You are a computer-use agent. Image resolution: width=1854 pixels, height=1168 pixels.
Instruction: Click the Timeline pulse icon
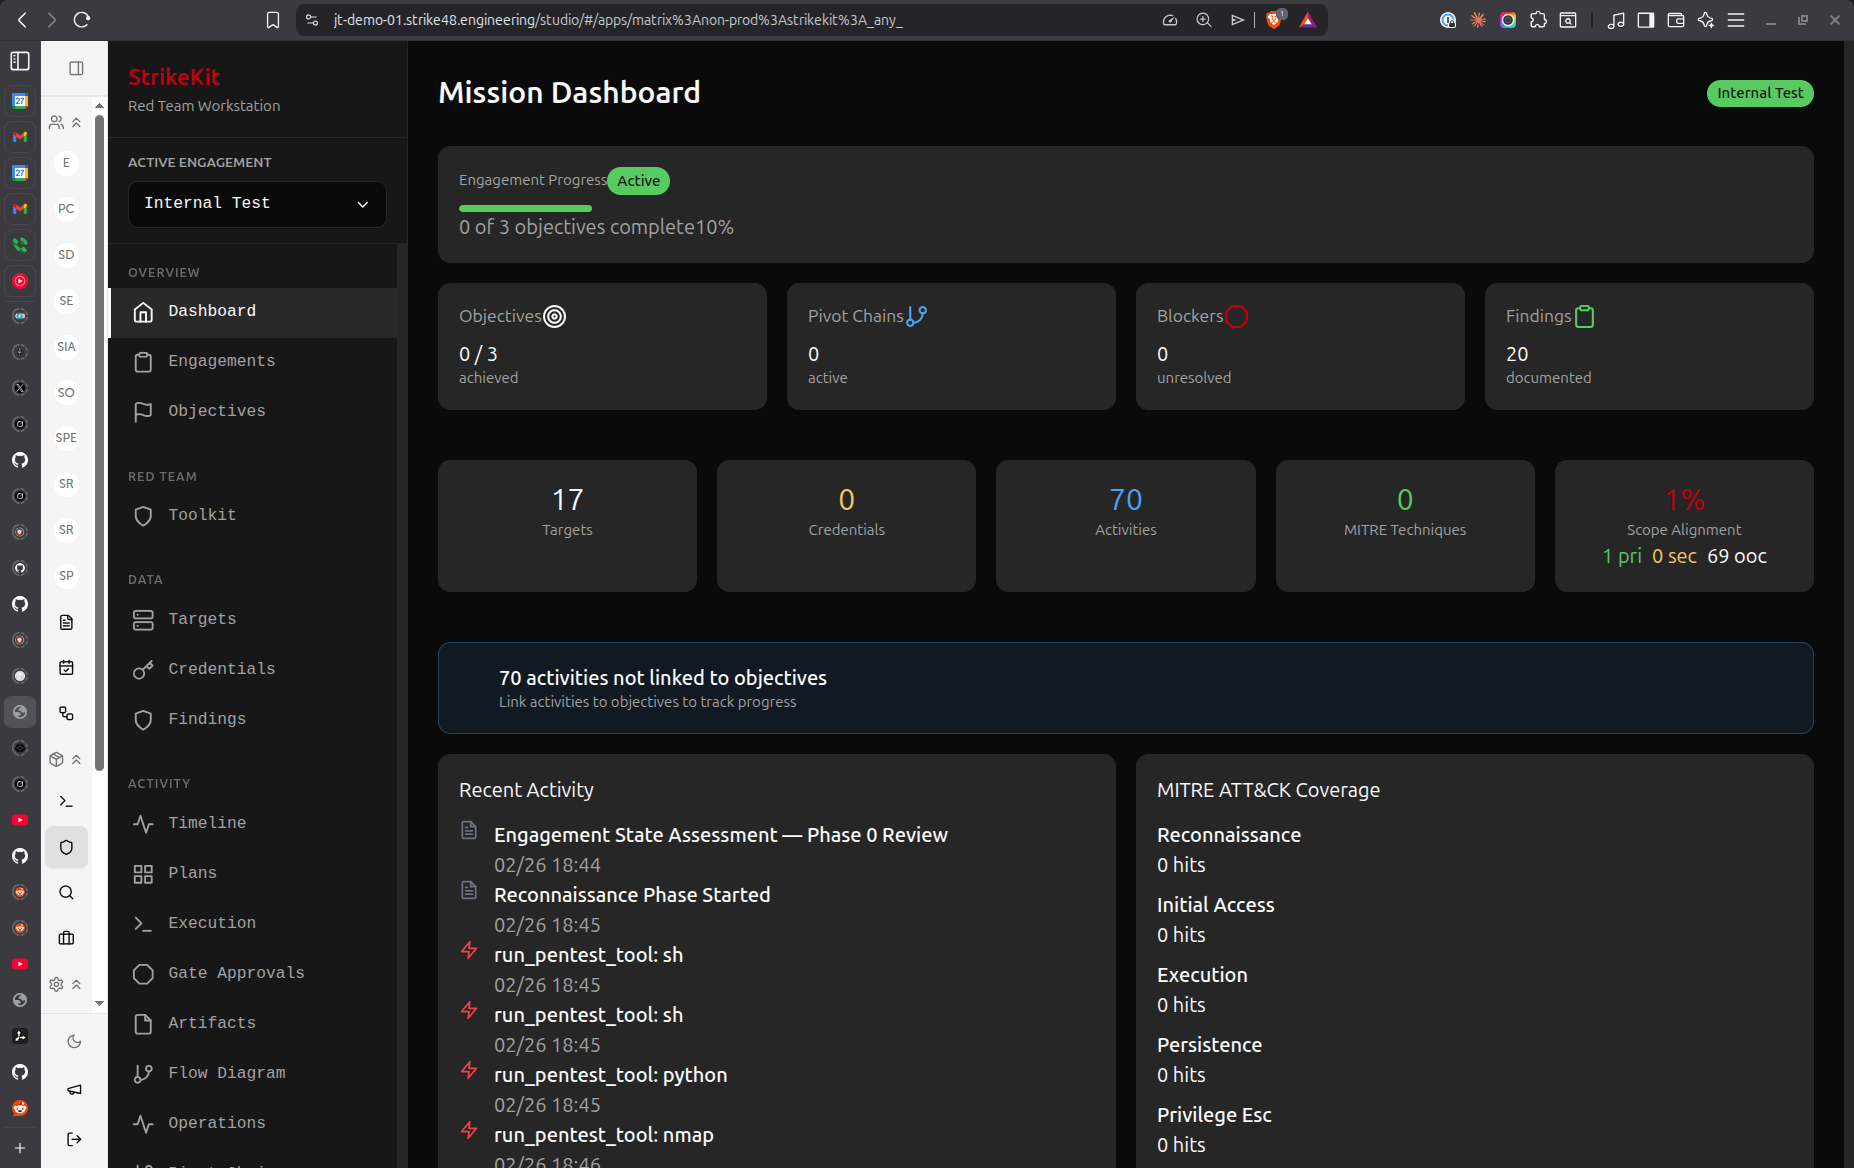tap(143, 824)
